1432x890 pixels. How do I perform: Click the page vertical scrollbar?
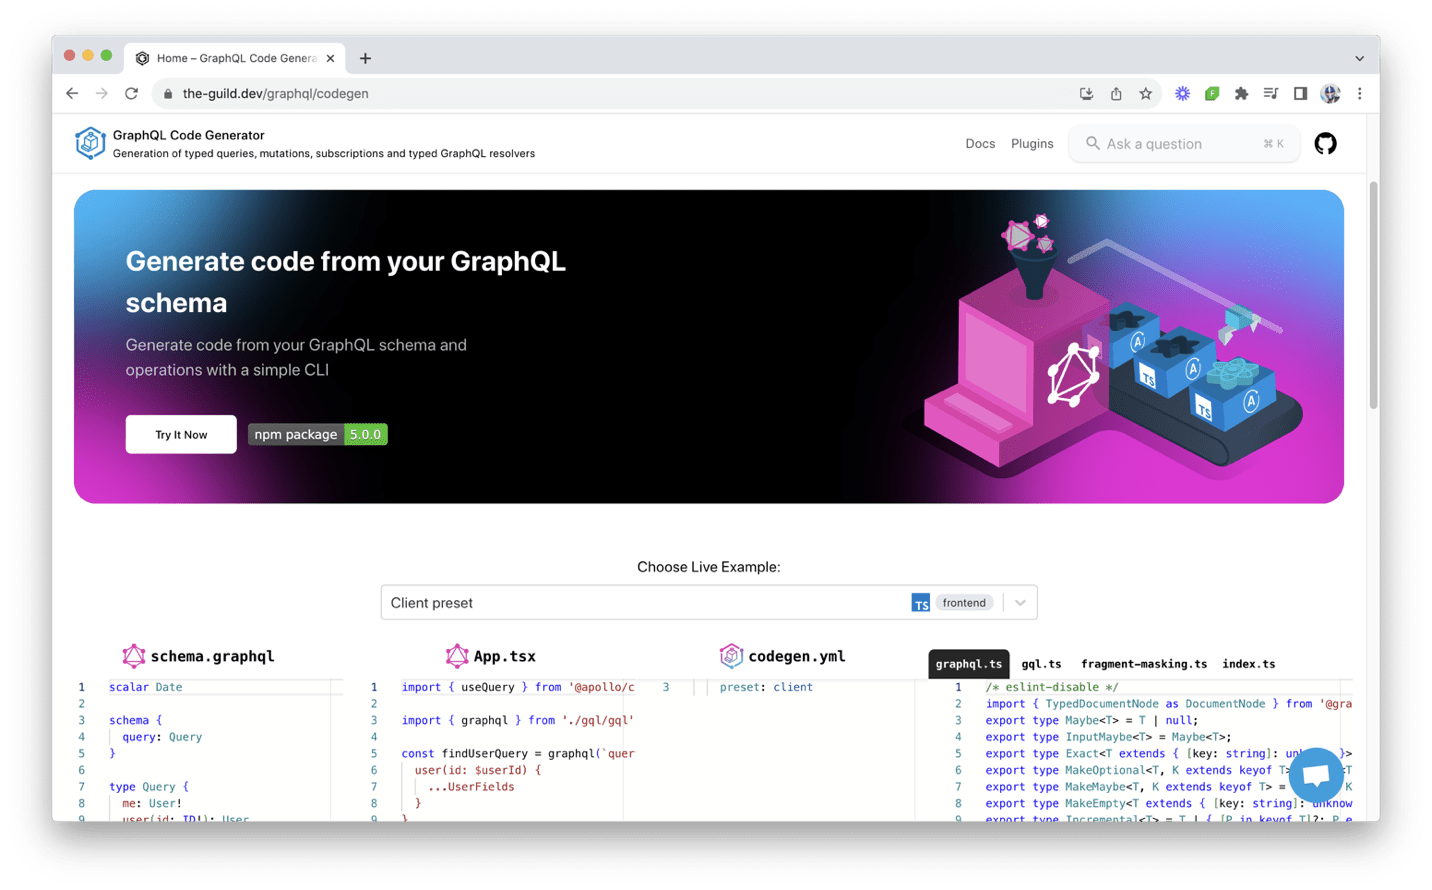[1373, 294]
